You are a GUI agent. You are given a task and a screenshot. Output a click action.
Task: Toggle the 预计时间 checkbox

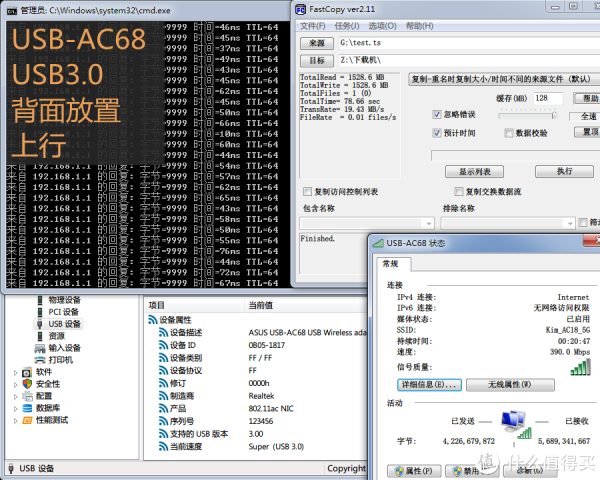(436, 133)
